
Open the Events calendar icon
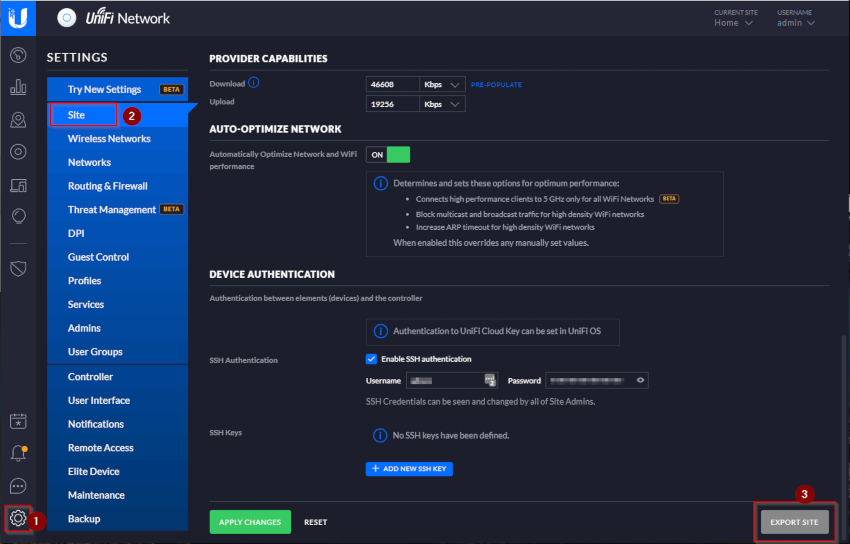tap(18, 421)
